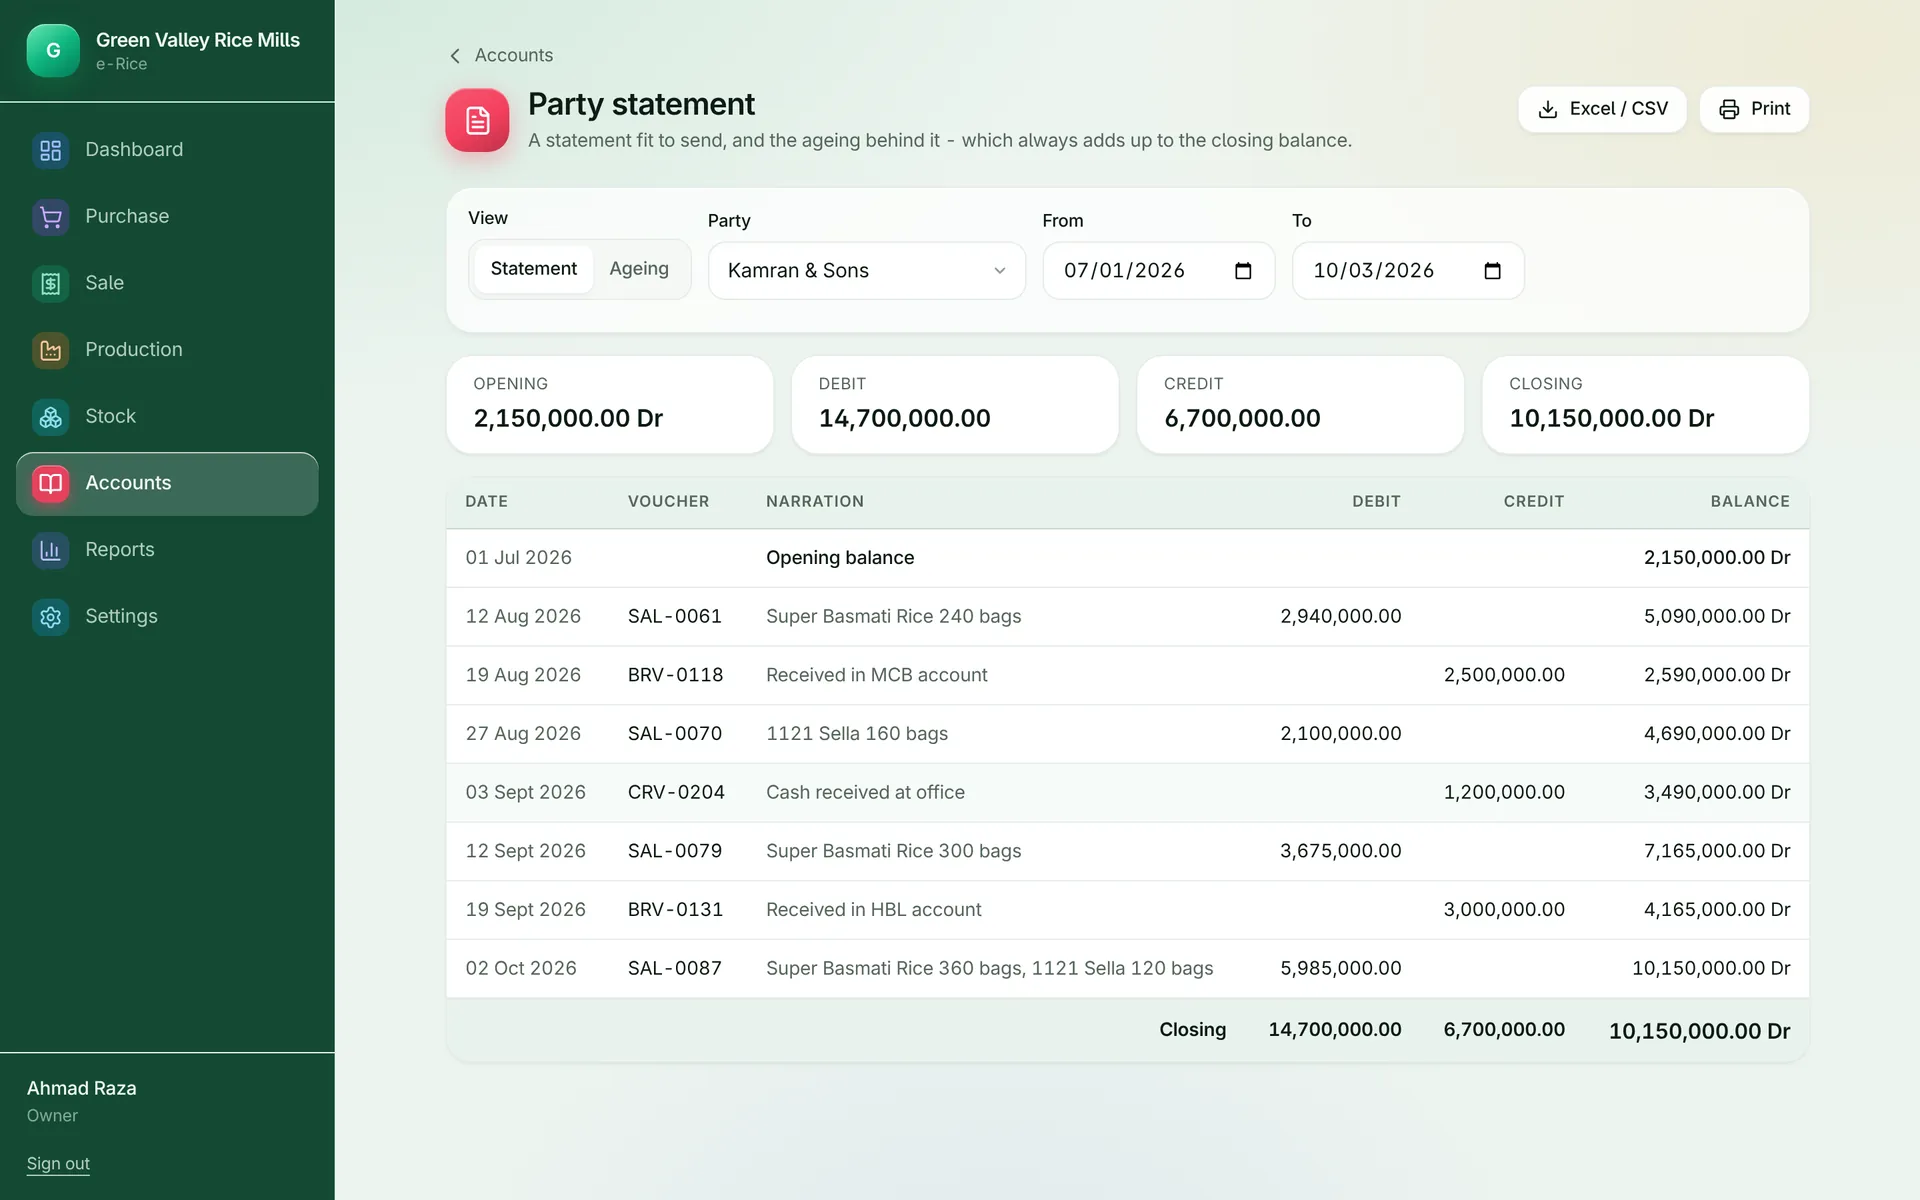The height and width of the screenshot is (1200, 1920).
Task: Click the NARRATION column header
Action: pos(815,502)
